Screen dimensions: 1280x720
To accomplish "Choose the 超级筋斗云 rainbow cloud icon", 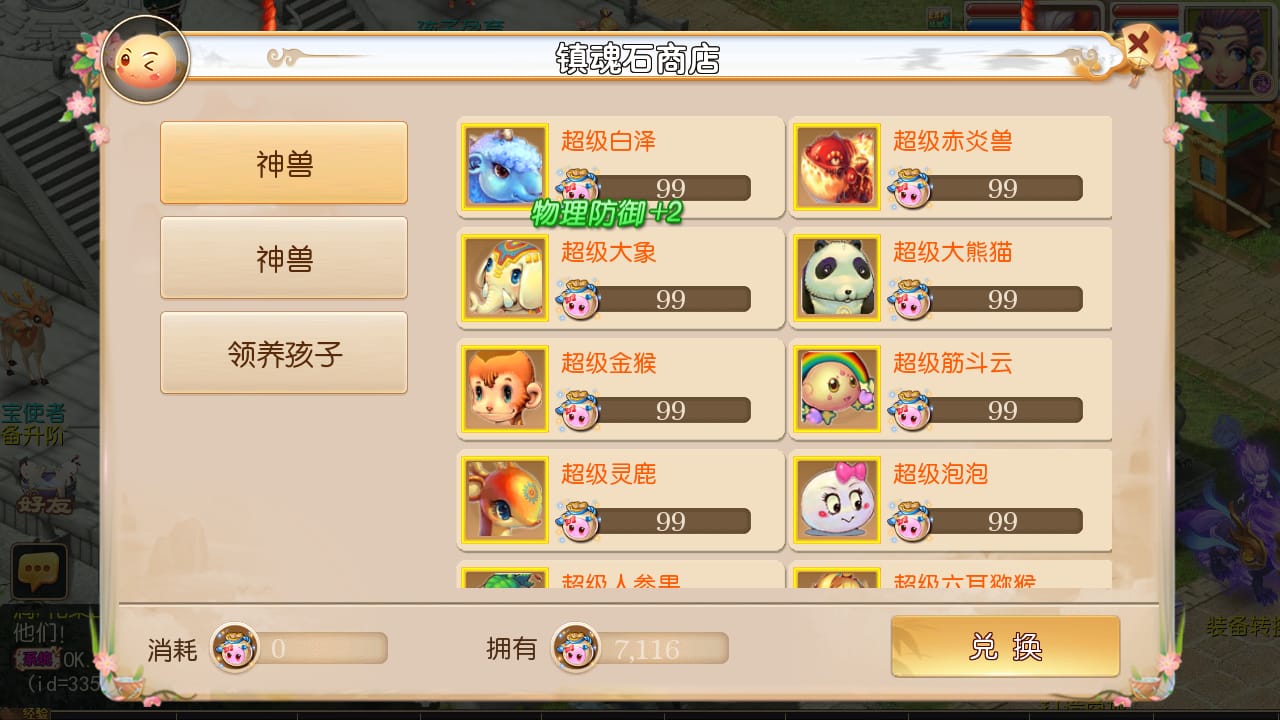I will [837, 389].
